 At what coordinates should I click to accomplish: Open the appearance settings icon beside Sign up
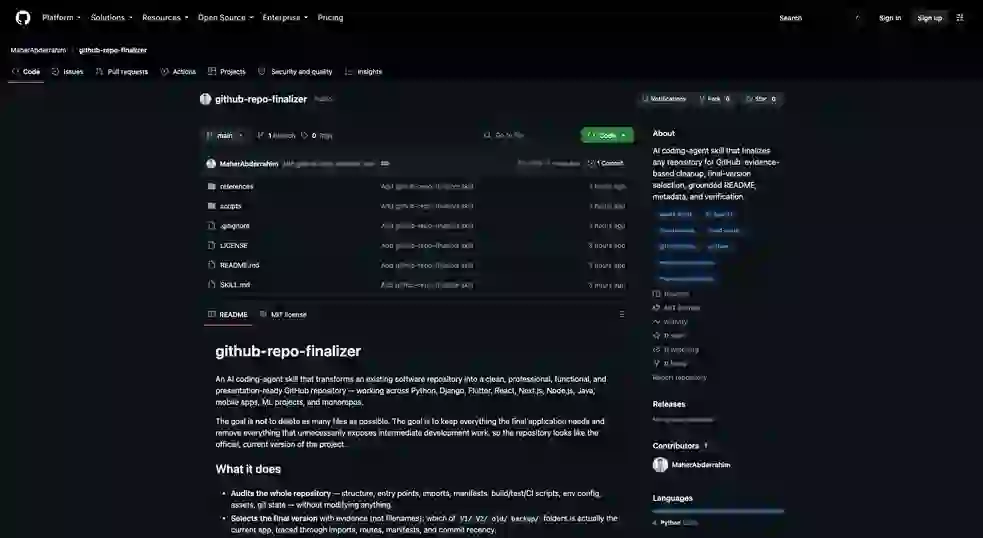point(960,18)
